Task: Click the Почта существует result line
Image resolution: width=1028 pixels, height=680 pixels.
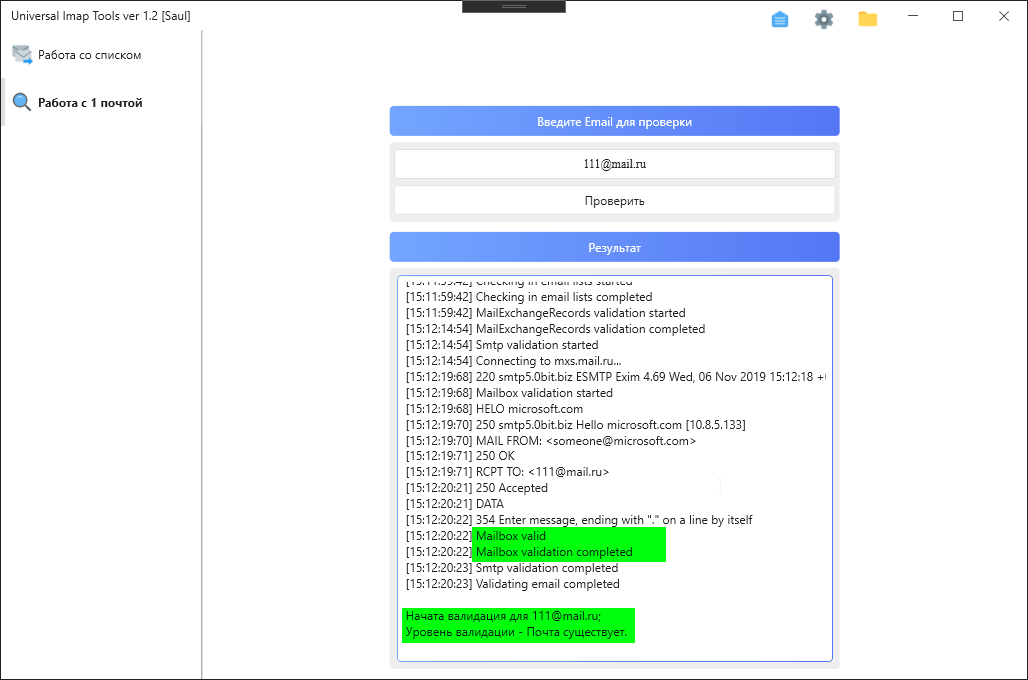Action: pos(516,633)
